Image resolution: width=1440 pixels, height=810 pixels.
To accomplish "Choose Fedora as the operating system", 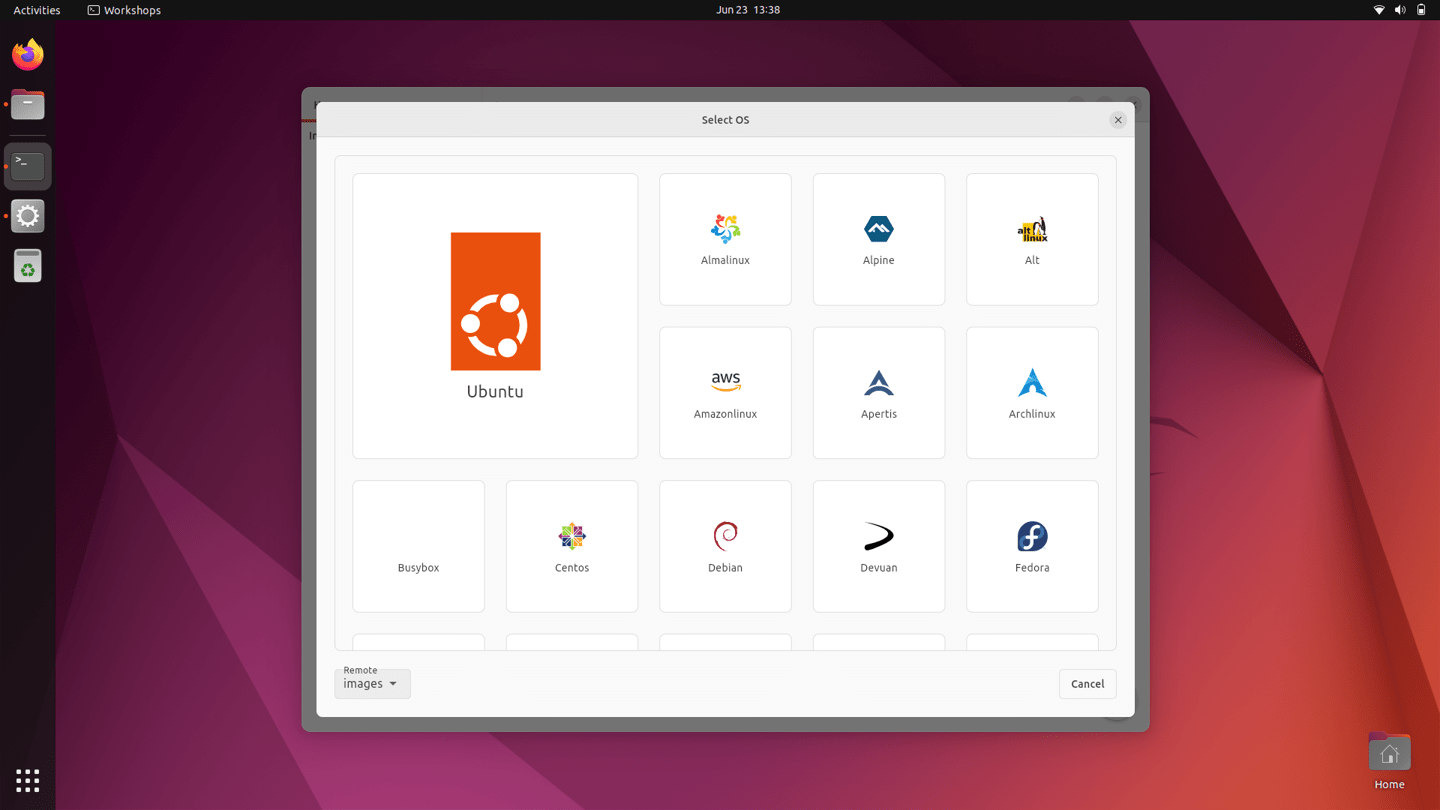I will click(x=1031, y=546).
